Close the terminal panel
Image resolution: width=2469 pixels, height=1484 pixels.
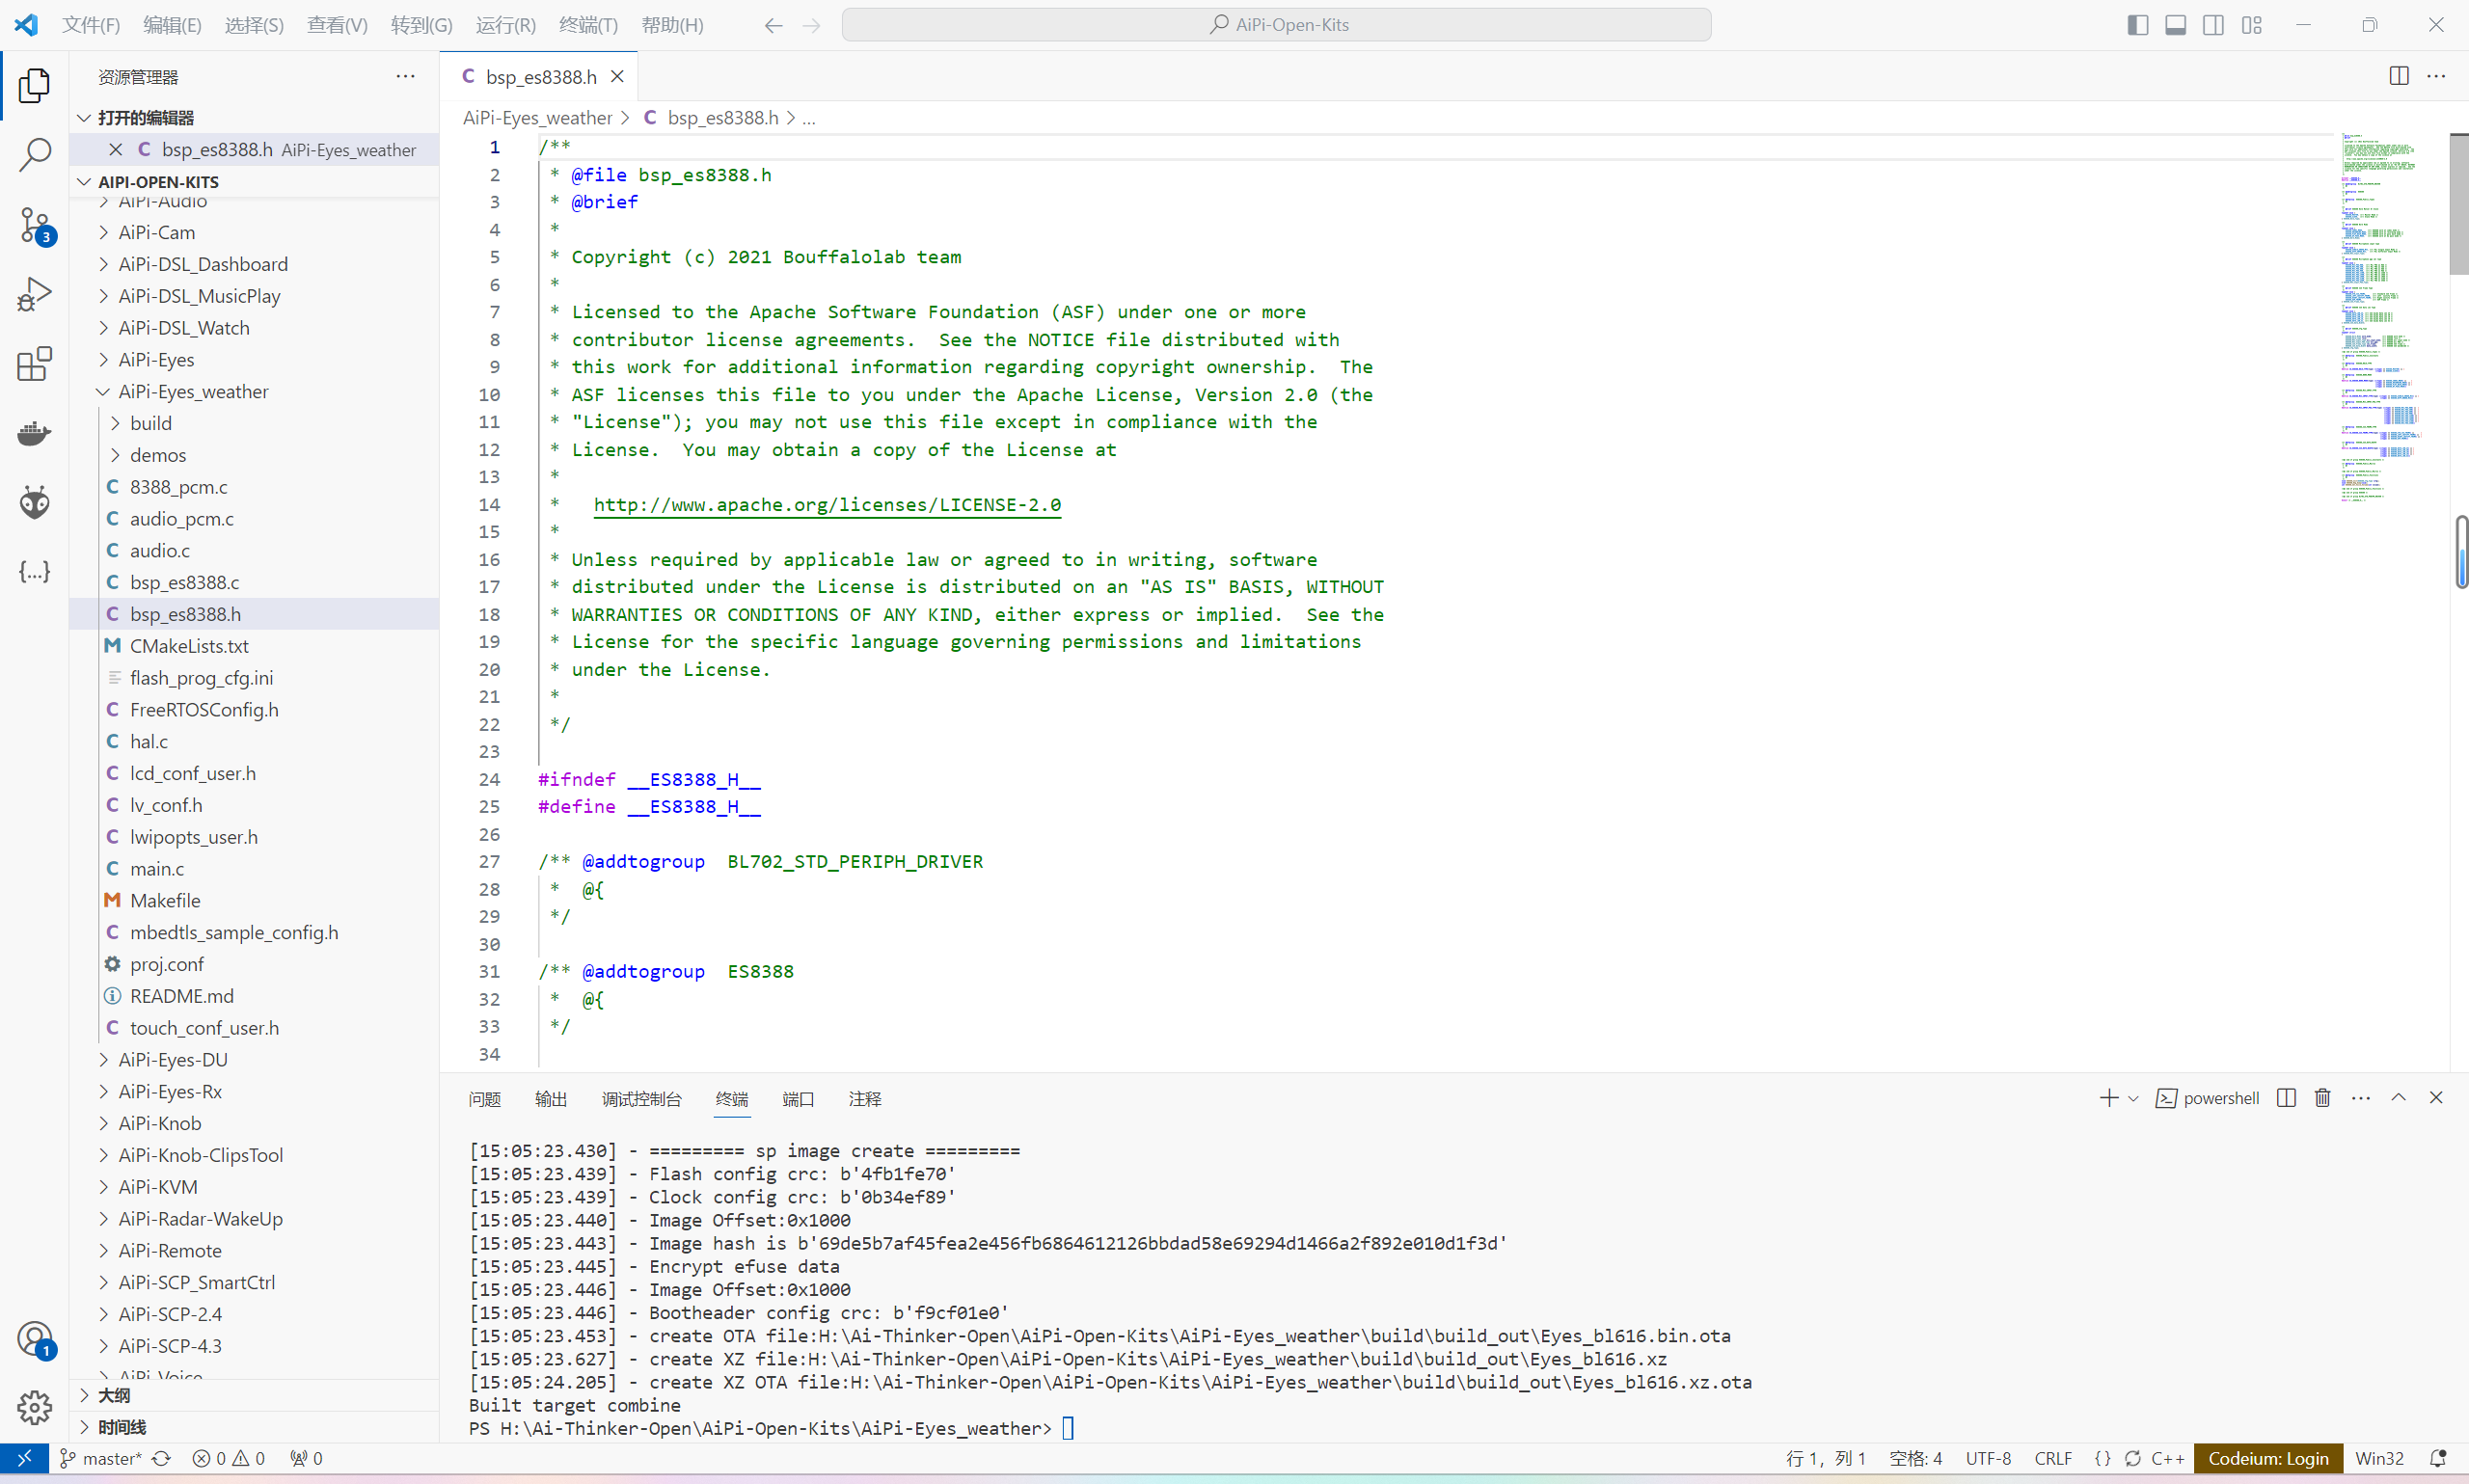coord(2436,1098)
